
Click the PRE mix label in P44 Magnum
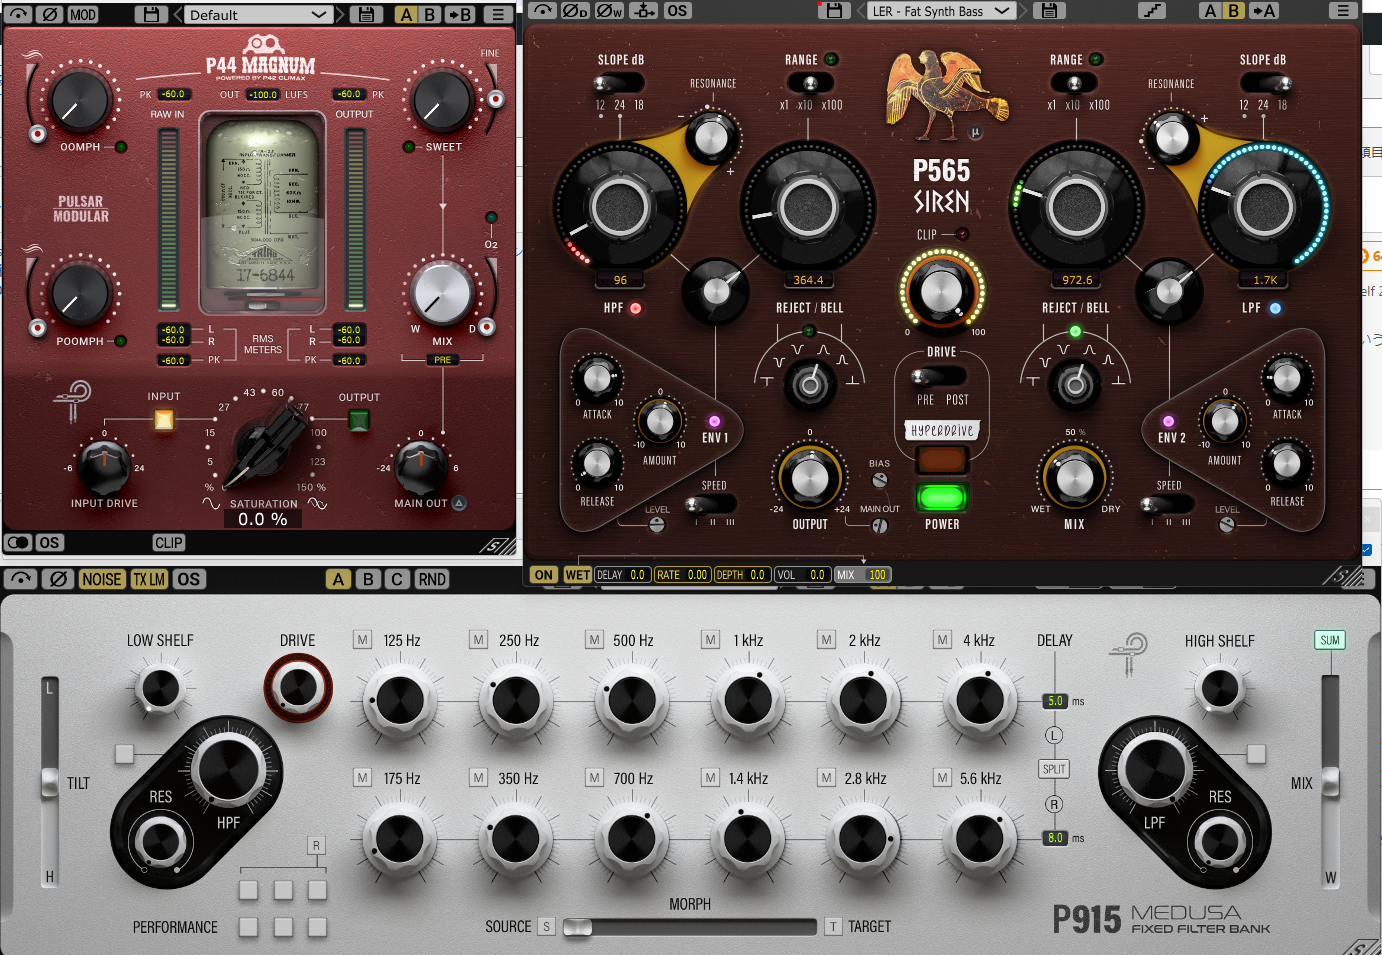[442, 360]
